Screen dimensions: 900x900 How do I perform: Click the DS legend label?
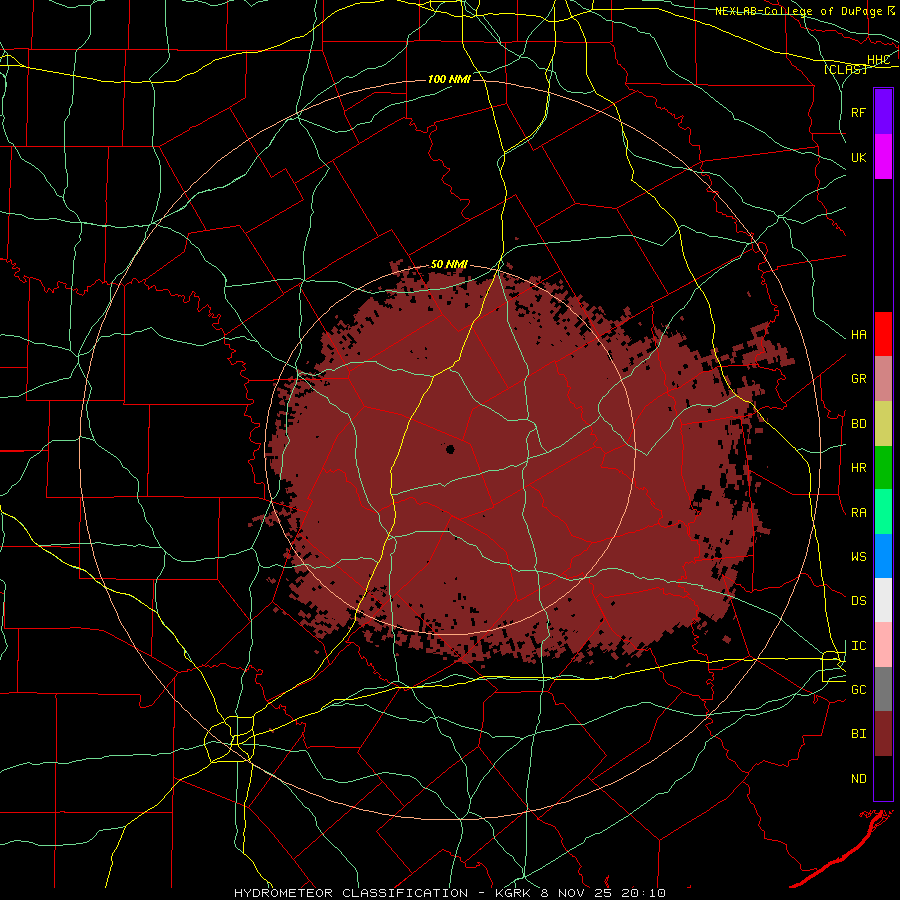point(858,601)
